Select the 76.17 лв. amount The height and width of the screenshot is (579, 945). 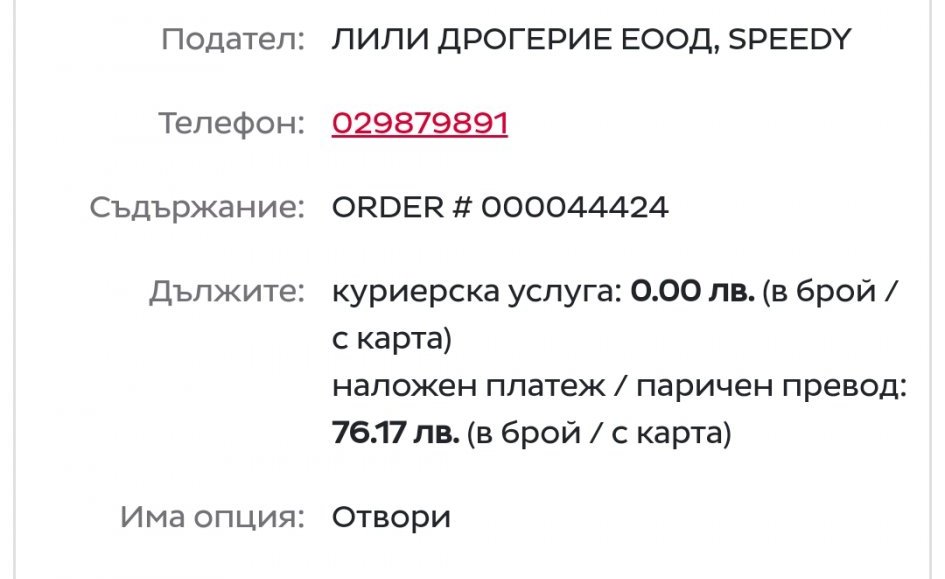pyautogui.click(x=395, y=435)
